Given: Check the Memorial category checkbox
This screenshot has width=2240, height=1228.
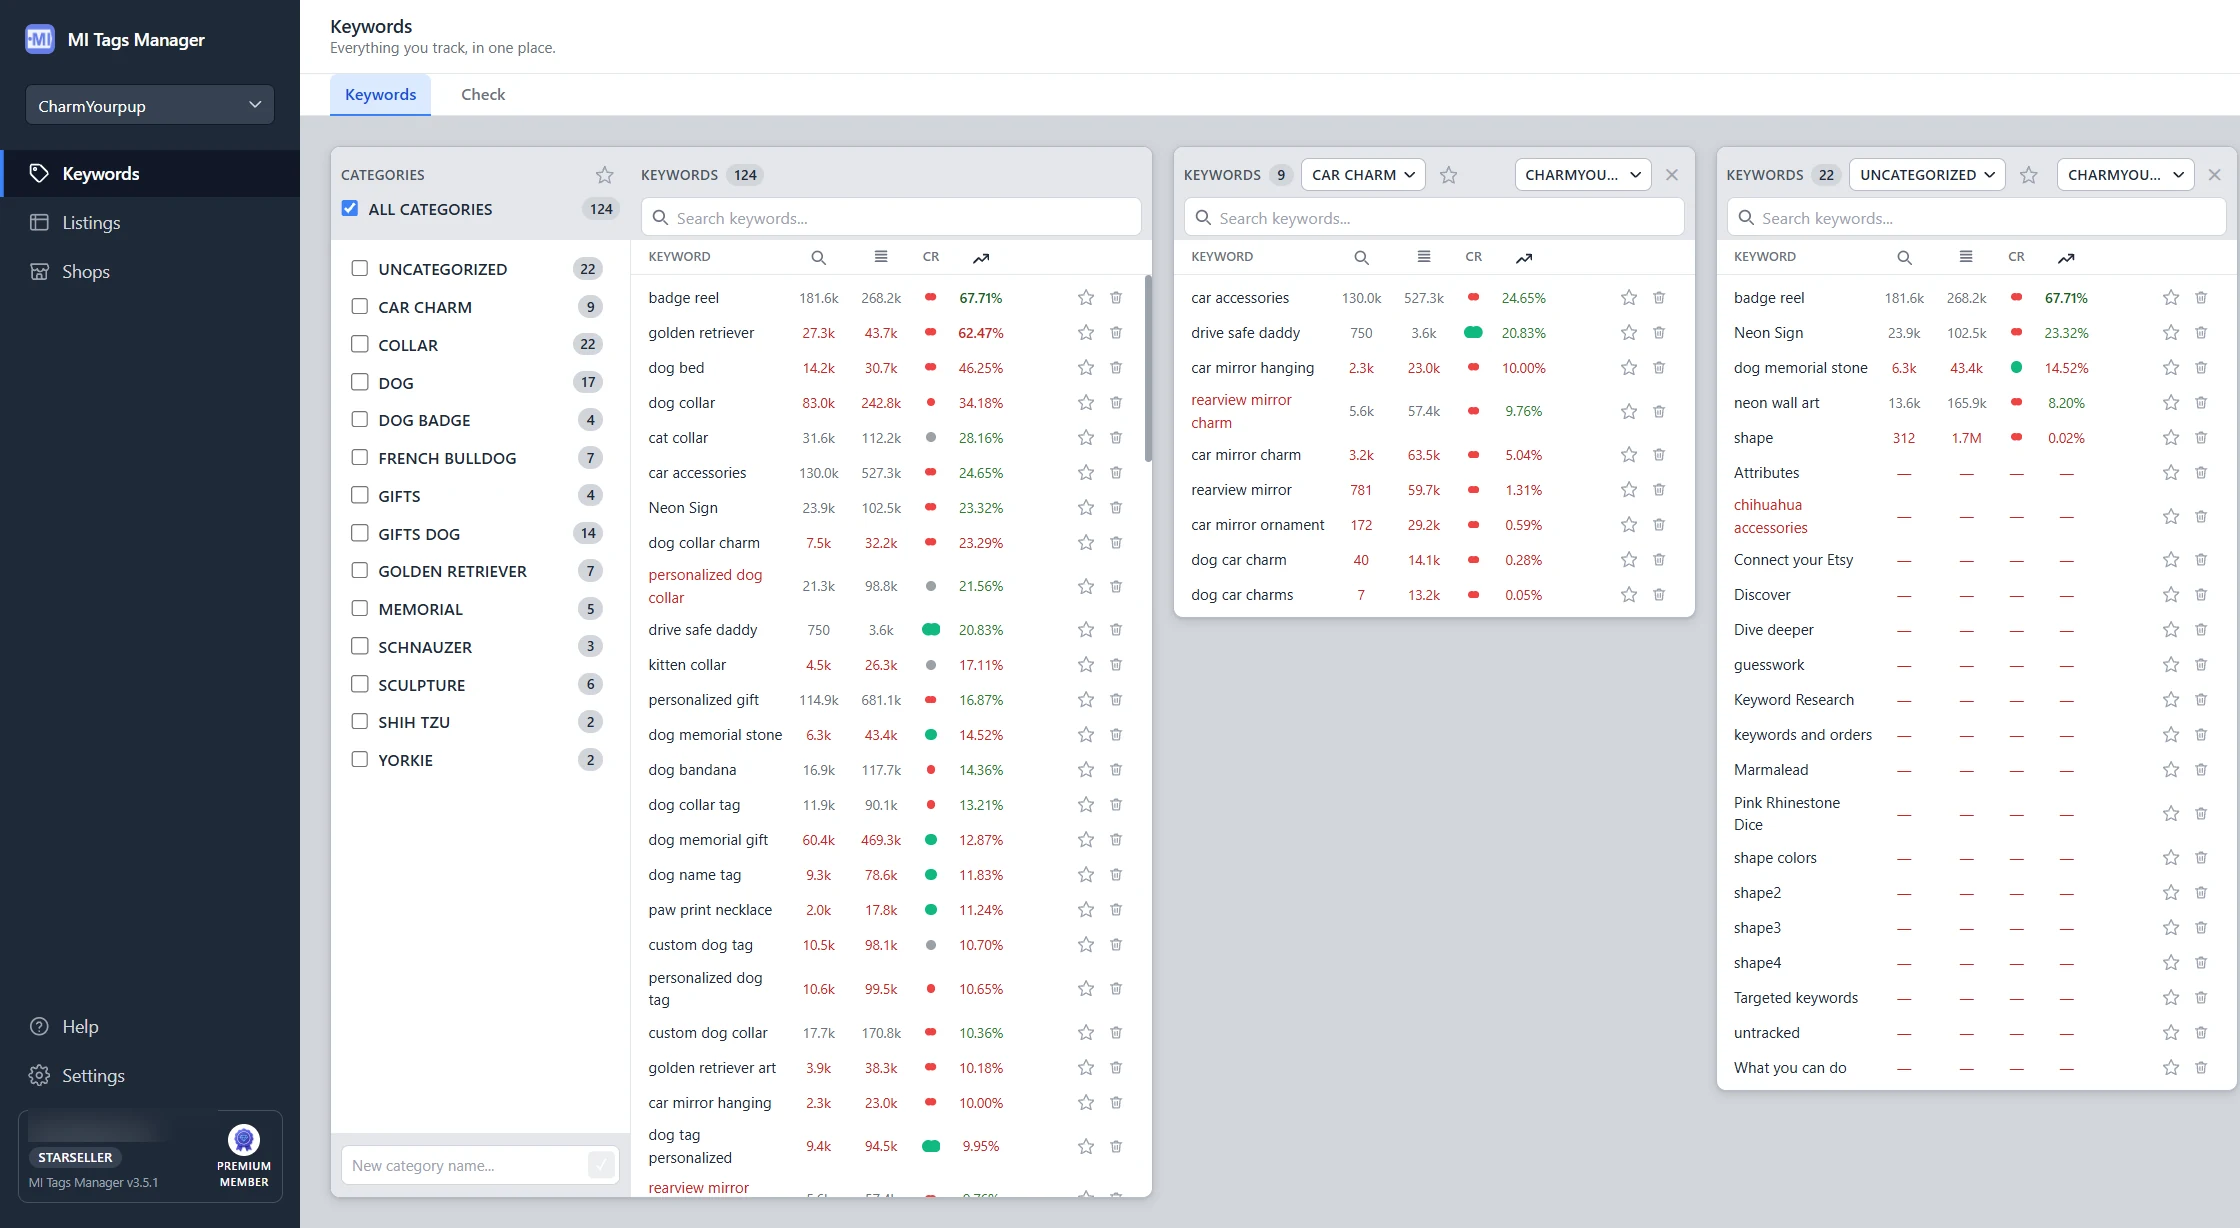Looking at the screenshot, I should coord(360,608).
